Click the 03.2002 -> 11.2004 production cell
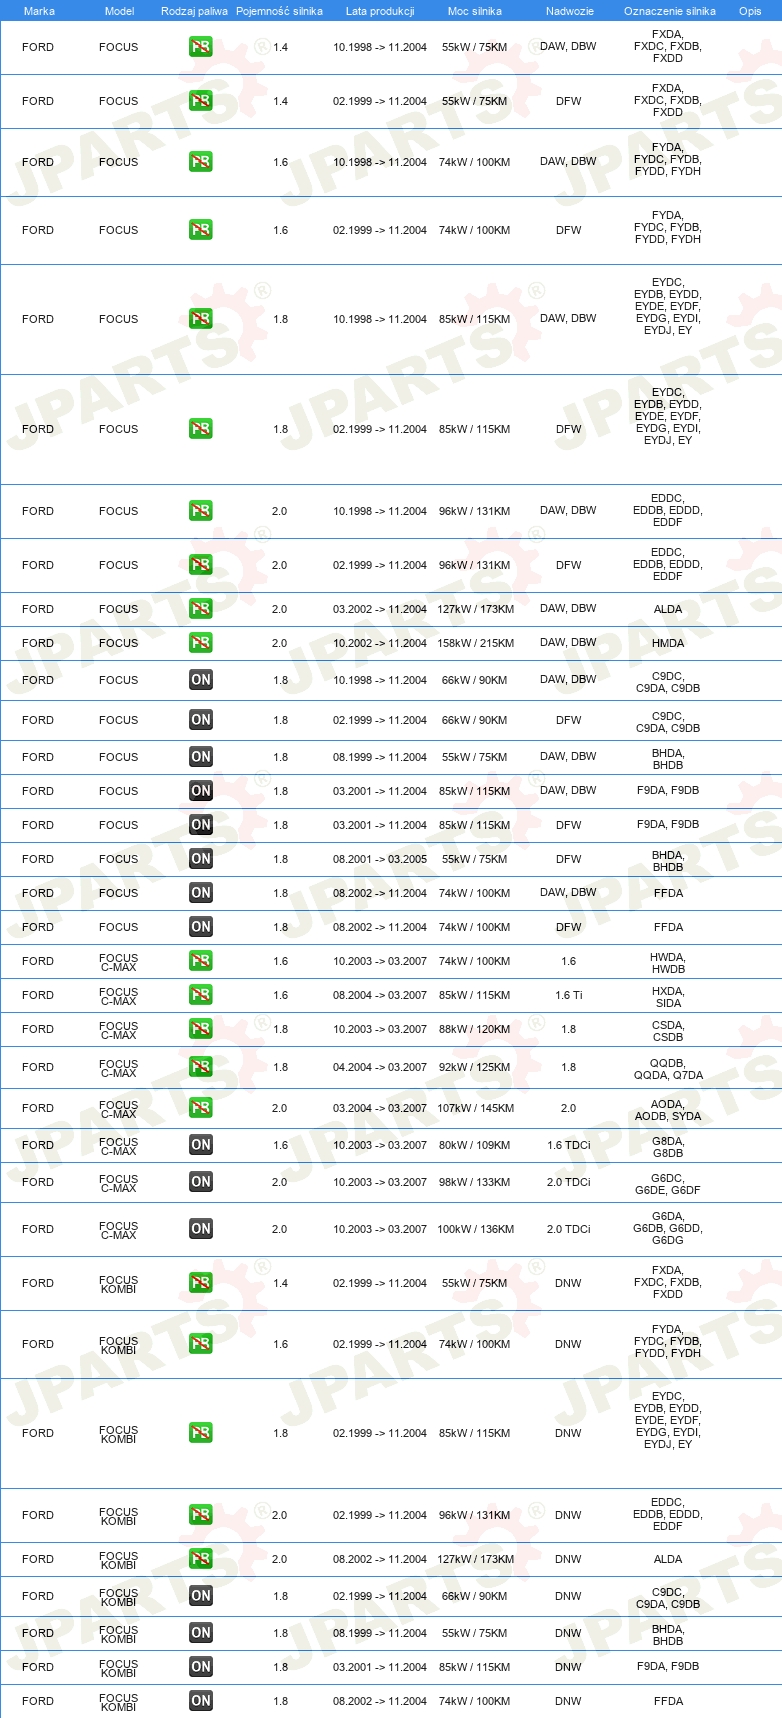The height and width of the screenshot is (1718, 782). pyautogui.click(x=380, y=609)
